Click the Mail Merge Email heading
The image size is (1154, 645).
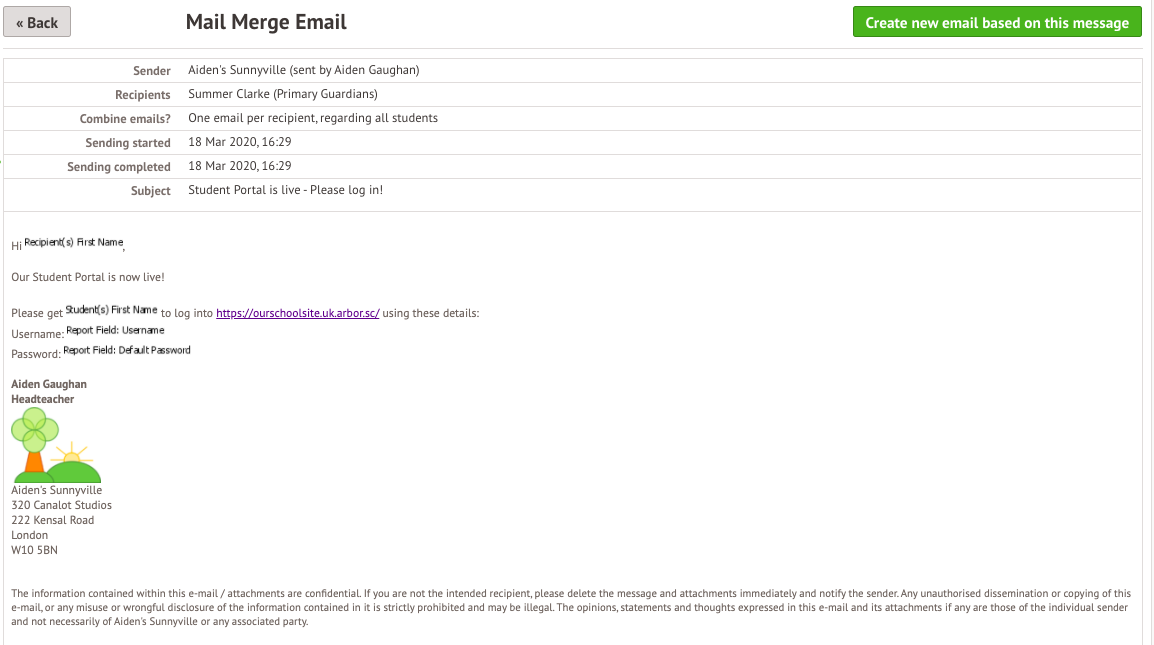point(266,22)
